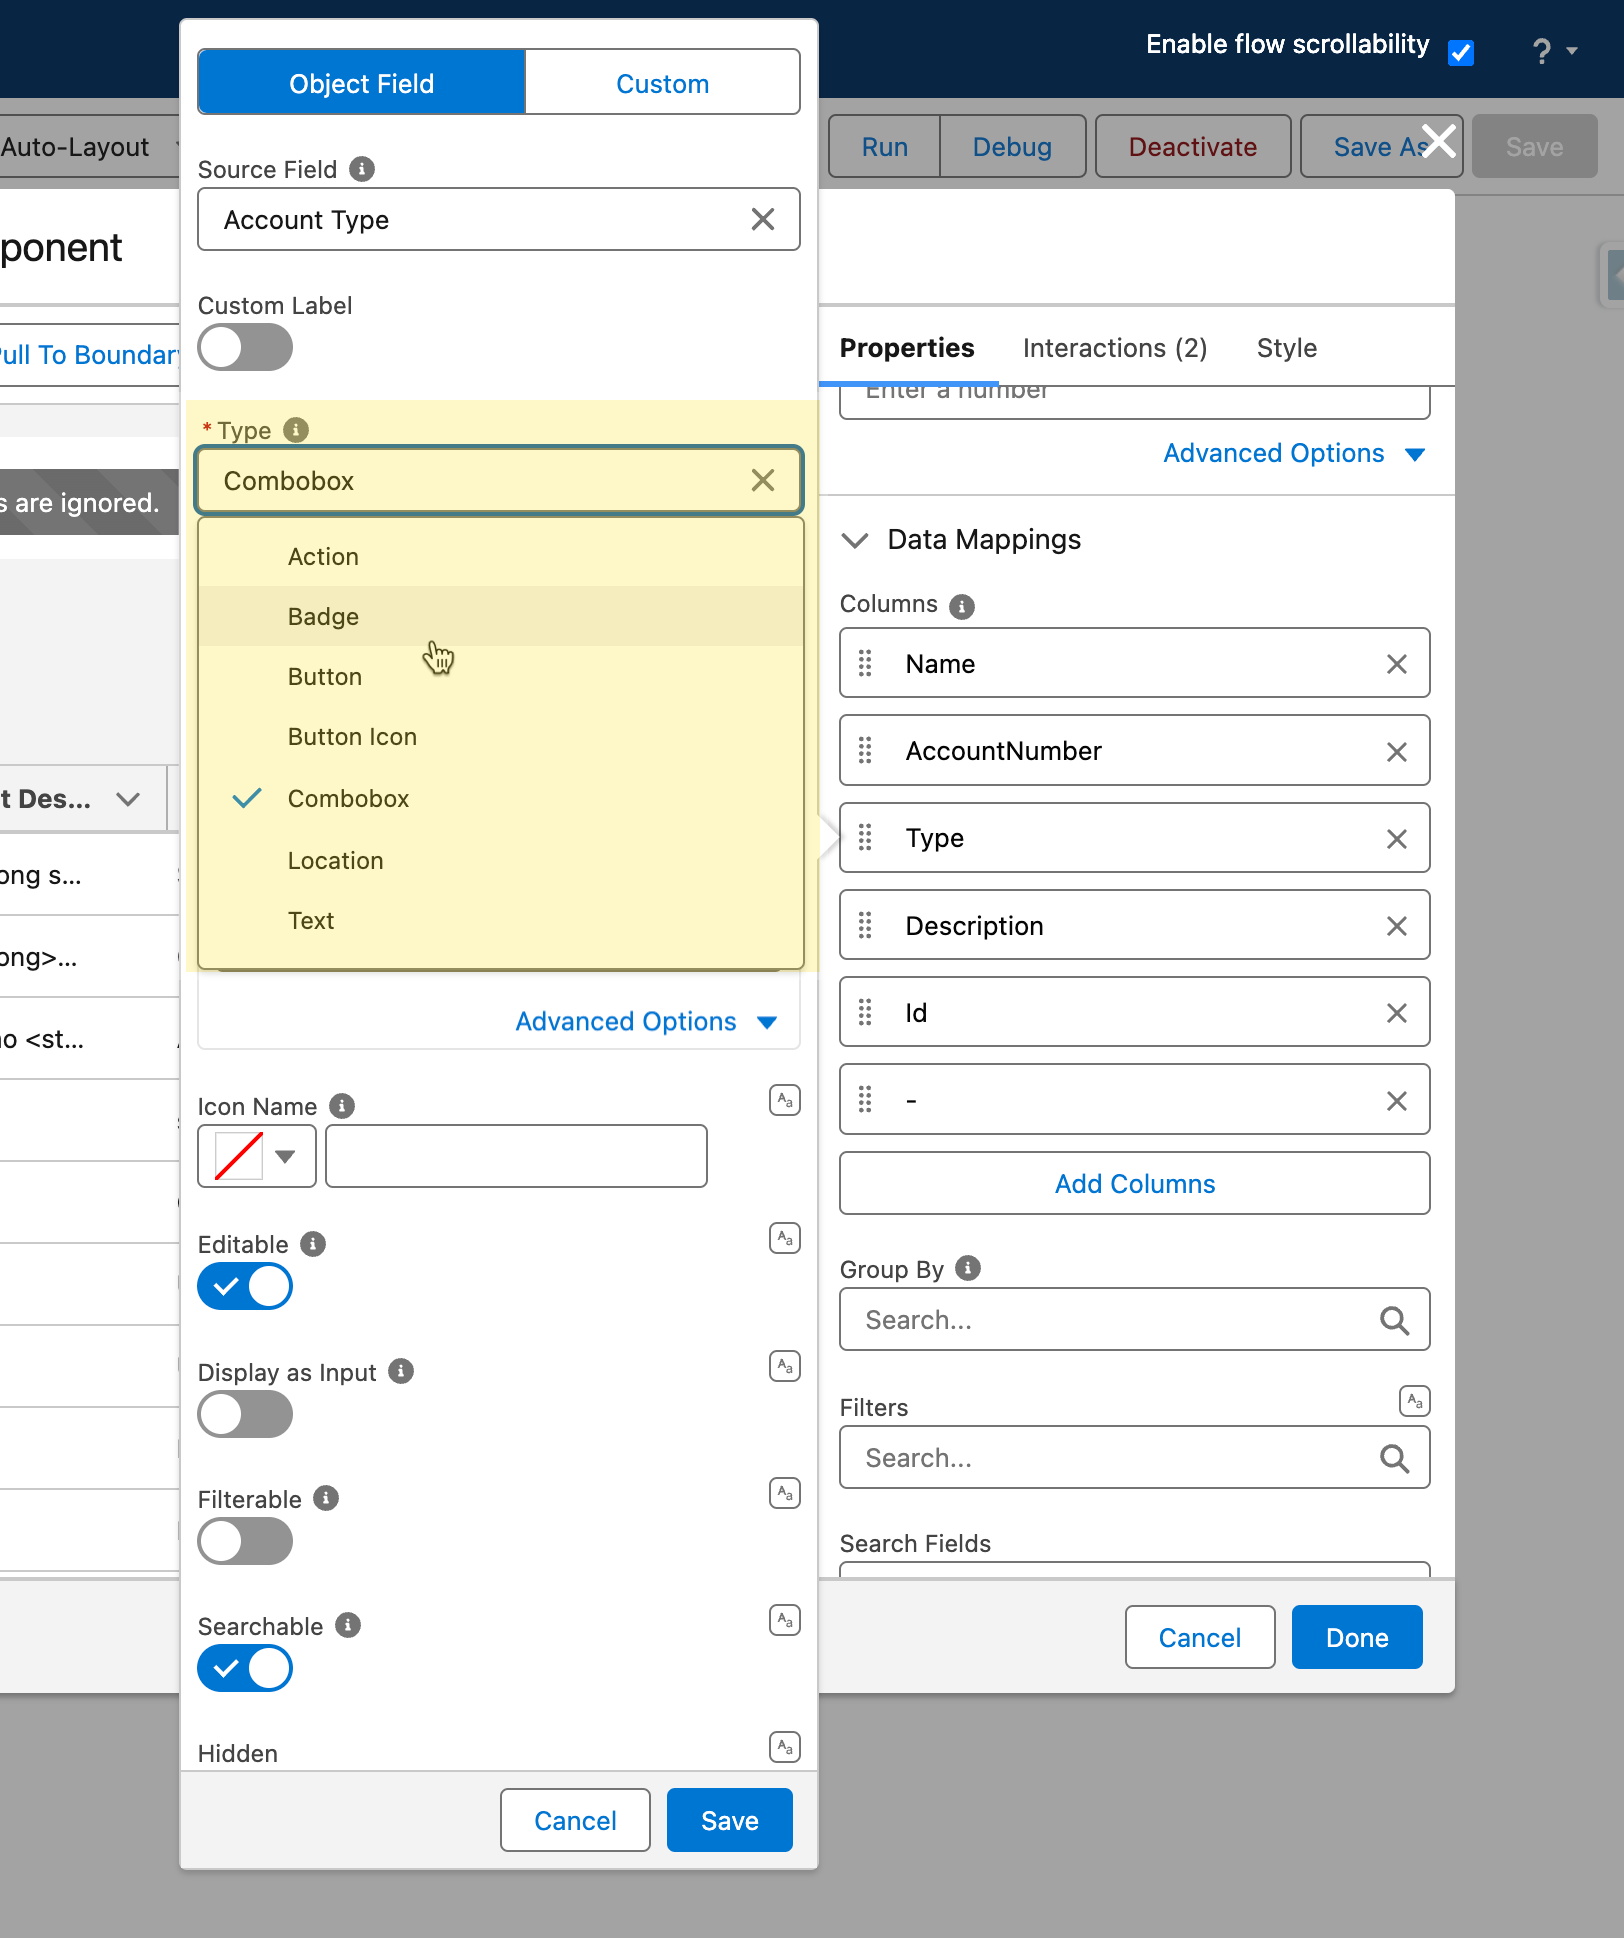Click the Add Columns button
This screenshot has width=1624, height=1938.
[1135, 1184]
